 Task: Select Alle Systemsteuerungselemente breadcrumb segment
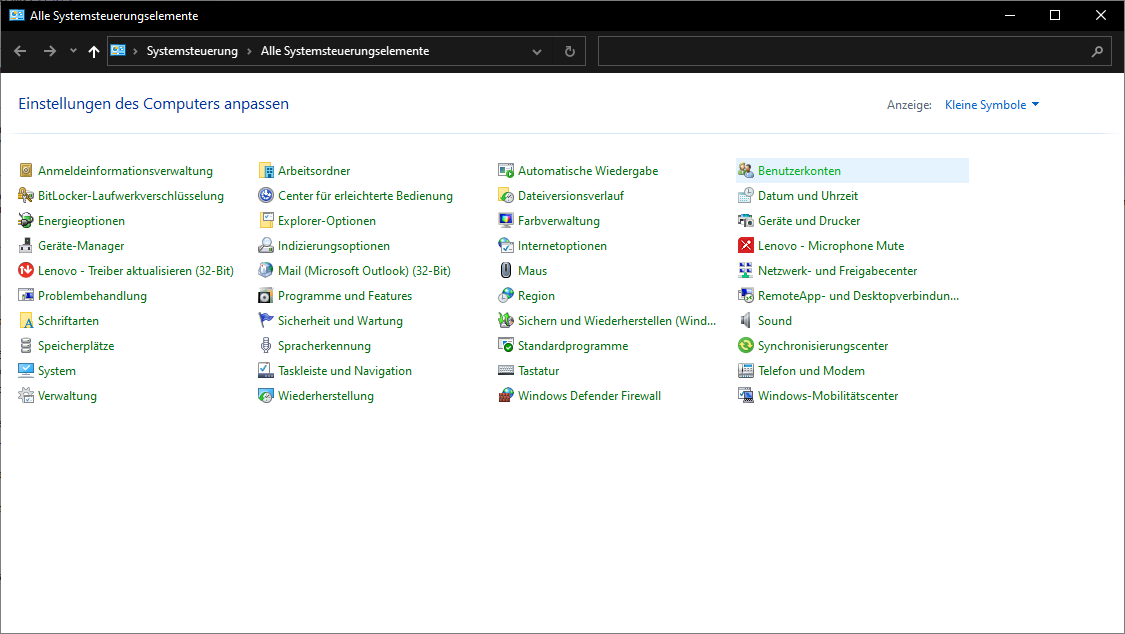344,51
